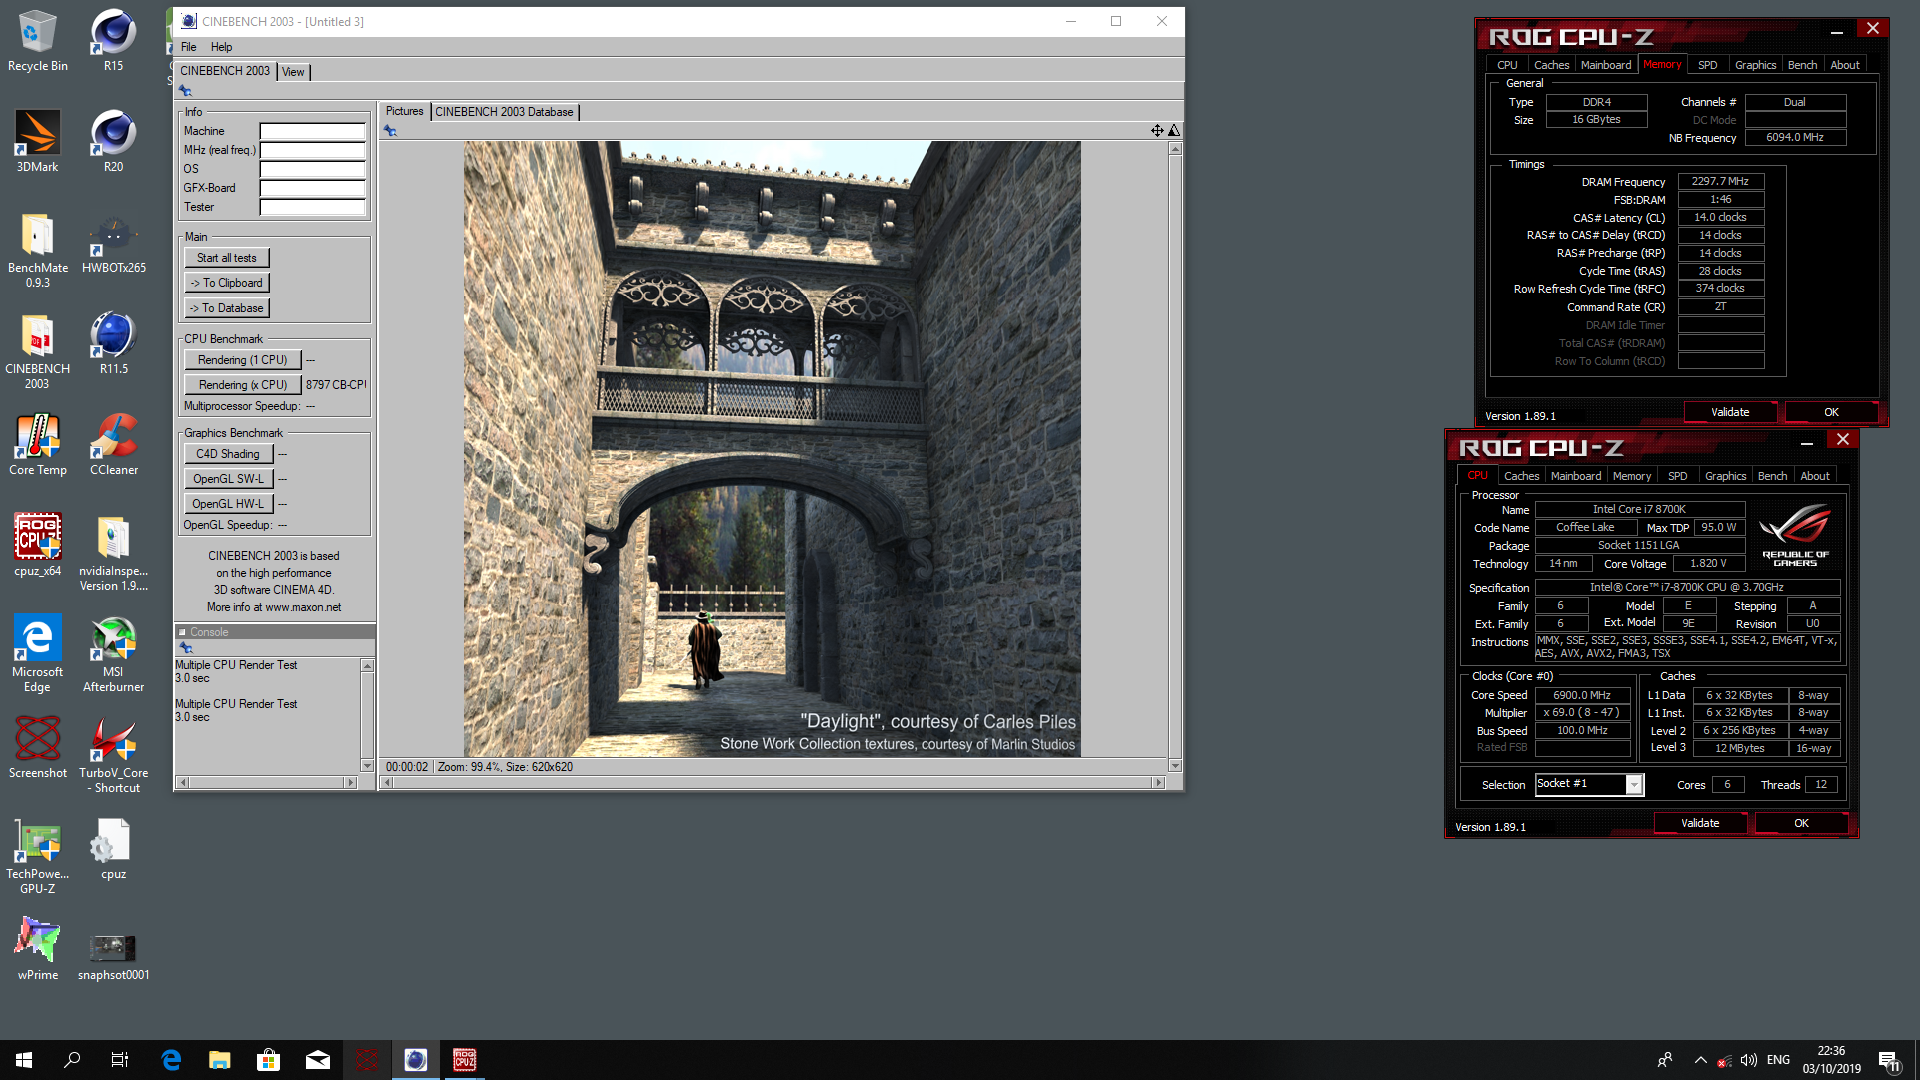Click the ENG language indicator
This screenshot has height=1080, width=1920.
click(1778, 1060)
